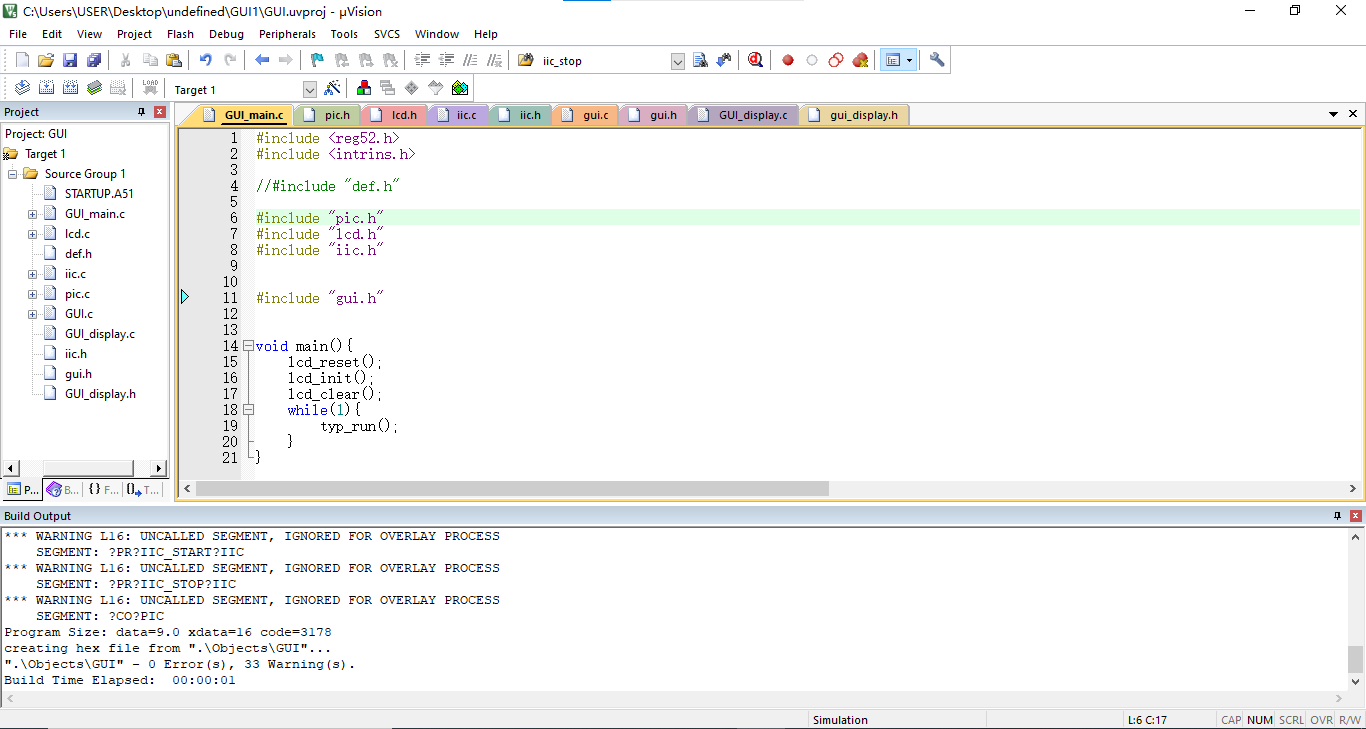Click the Save All icon
The width and height of the screenshot is (1366, 729).
click(94, 60)
